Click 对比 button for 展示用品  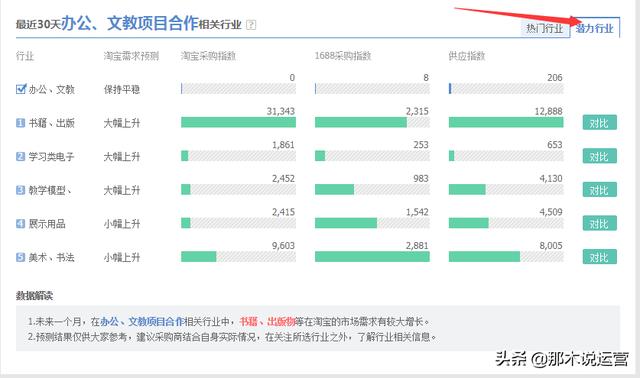click(x=599, y=223)
